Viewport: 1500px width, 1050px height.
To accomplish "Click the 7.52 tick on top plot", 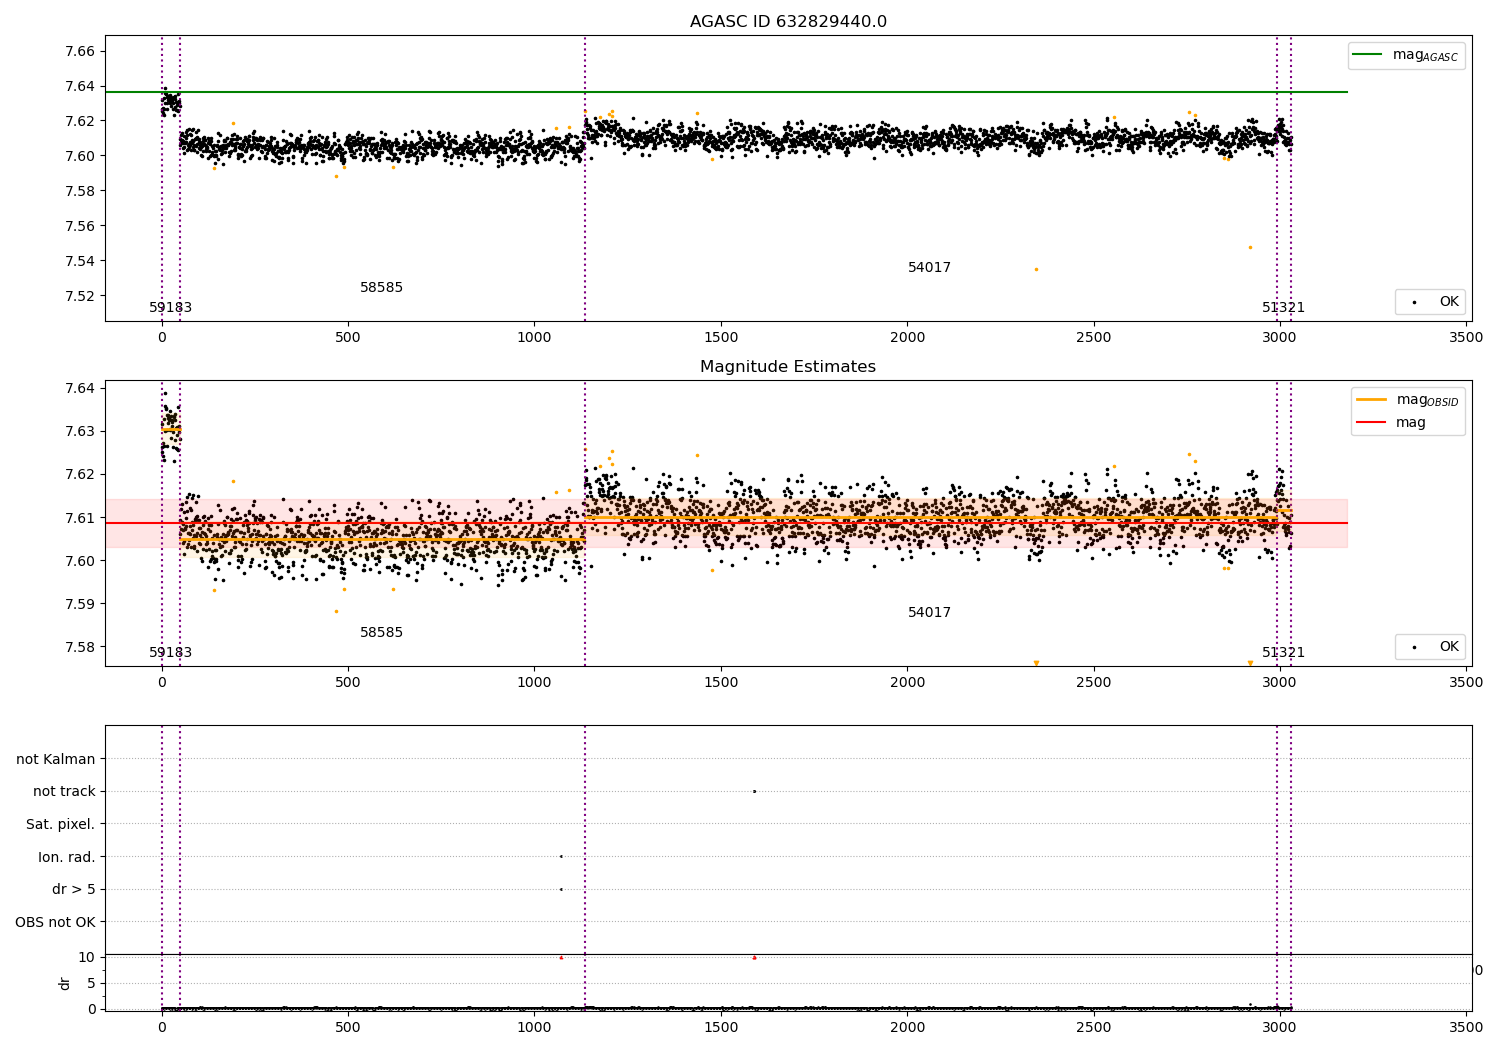I will tap(80, 296).
